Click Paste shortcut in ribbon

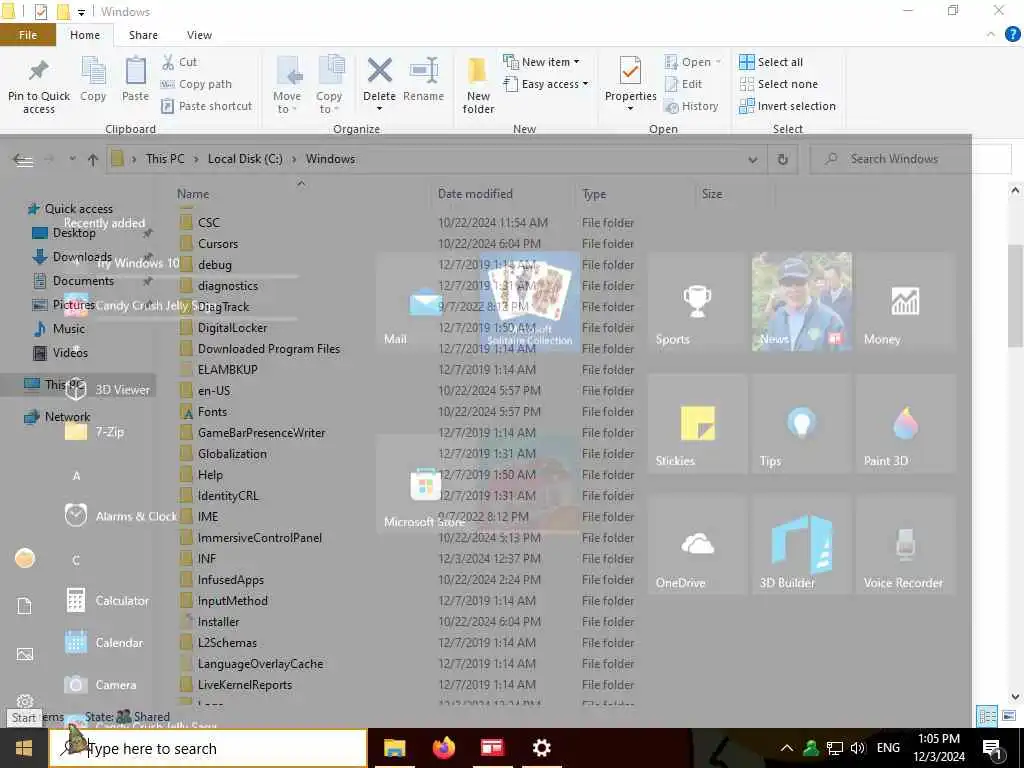tap(206, 106)
